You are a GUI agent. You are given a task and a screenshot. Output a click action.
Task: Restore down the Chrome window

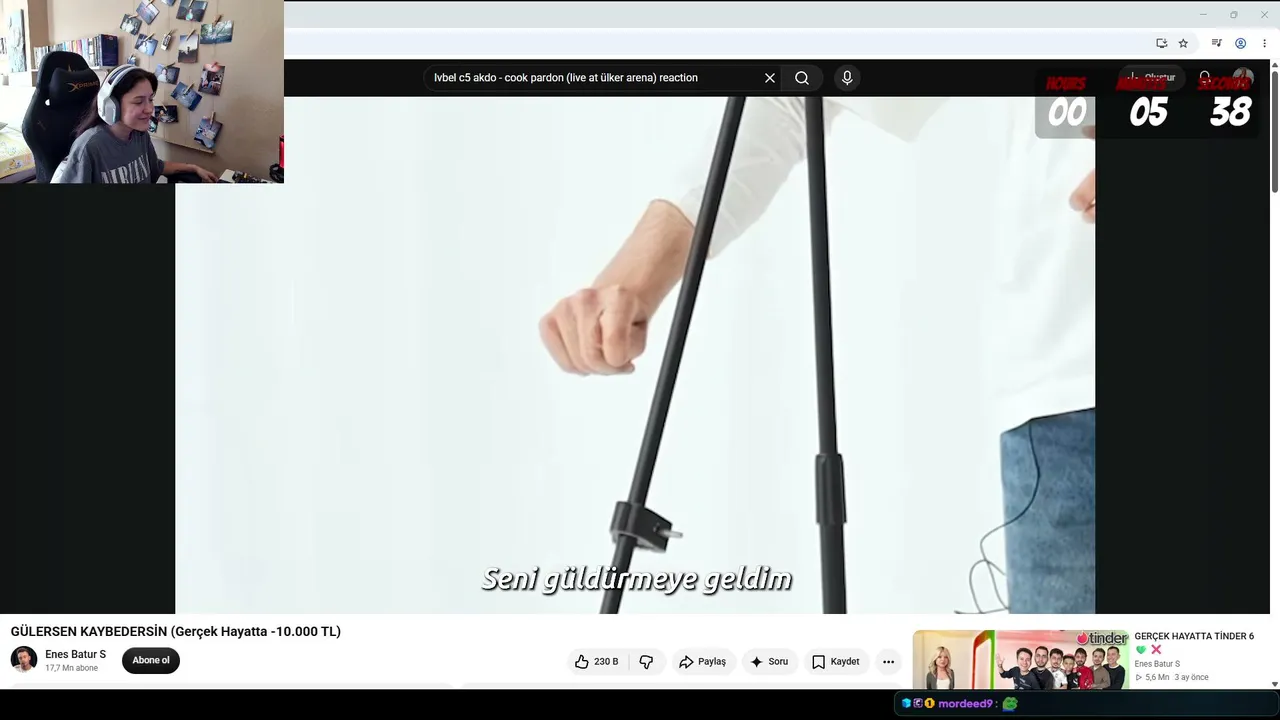coord(1233,14)
